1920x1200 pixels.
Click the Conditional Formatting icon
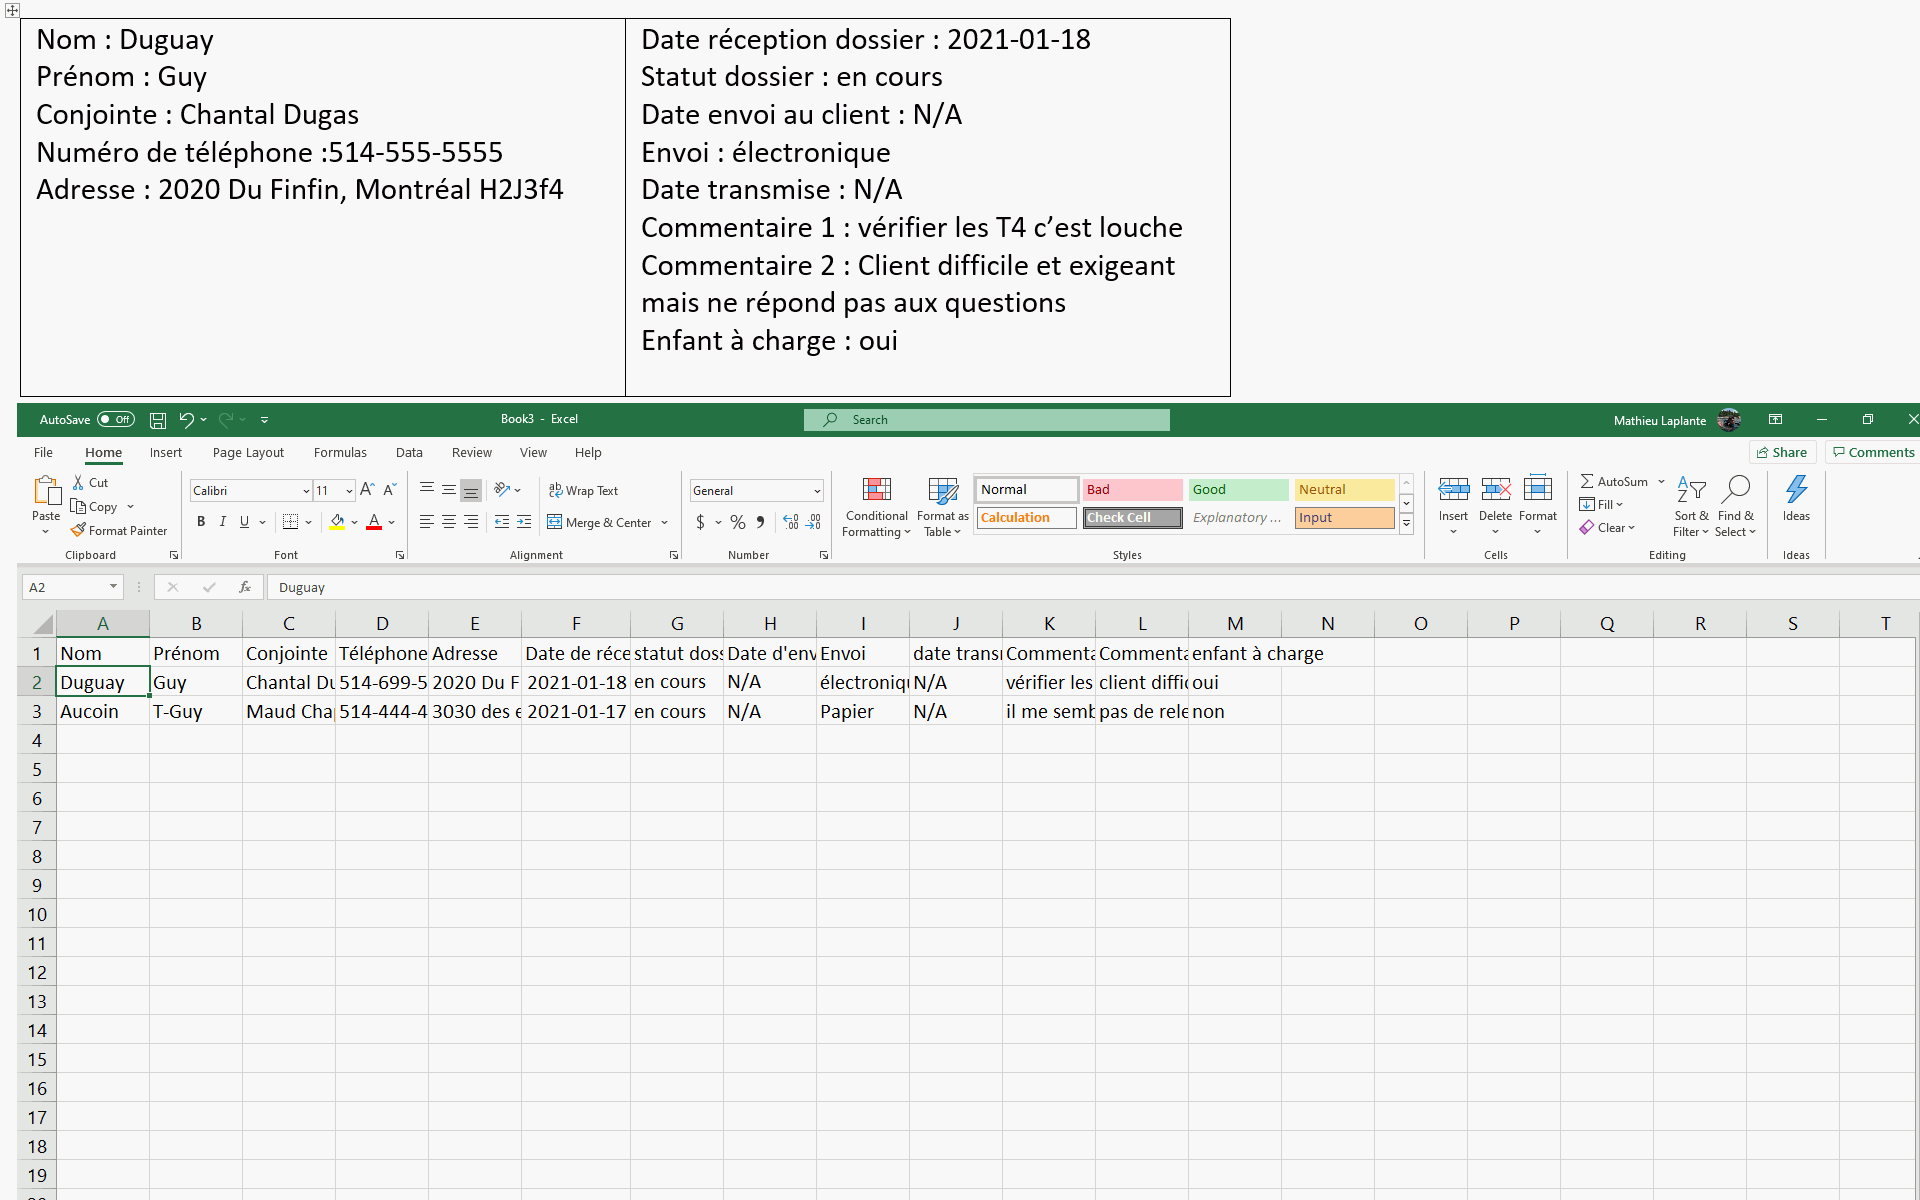coord(876,490)
